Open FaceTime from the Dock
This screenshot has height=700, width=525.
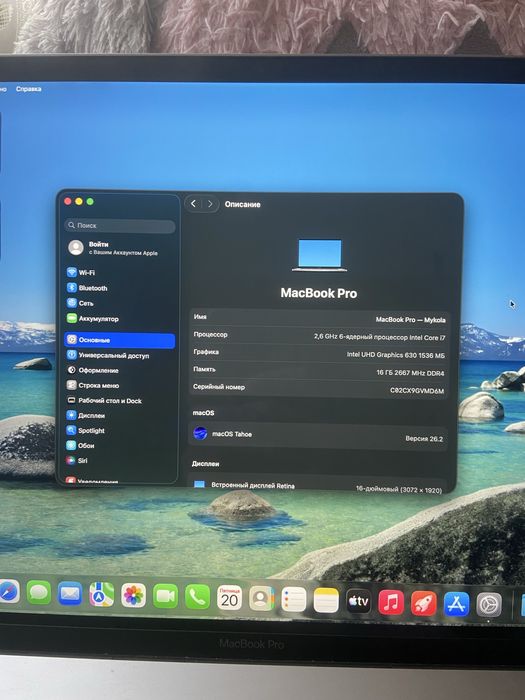166,596
